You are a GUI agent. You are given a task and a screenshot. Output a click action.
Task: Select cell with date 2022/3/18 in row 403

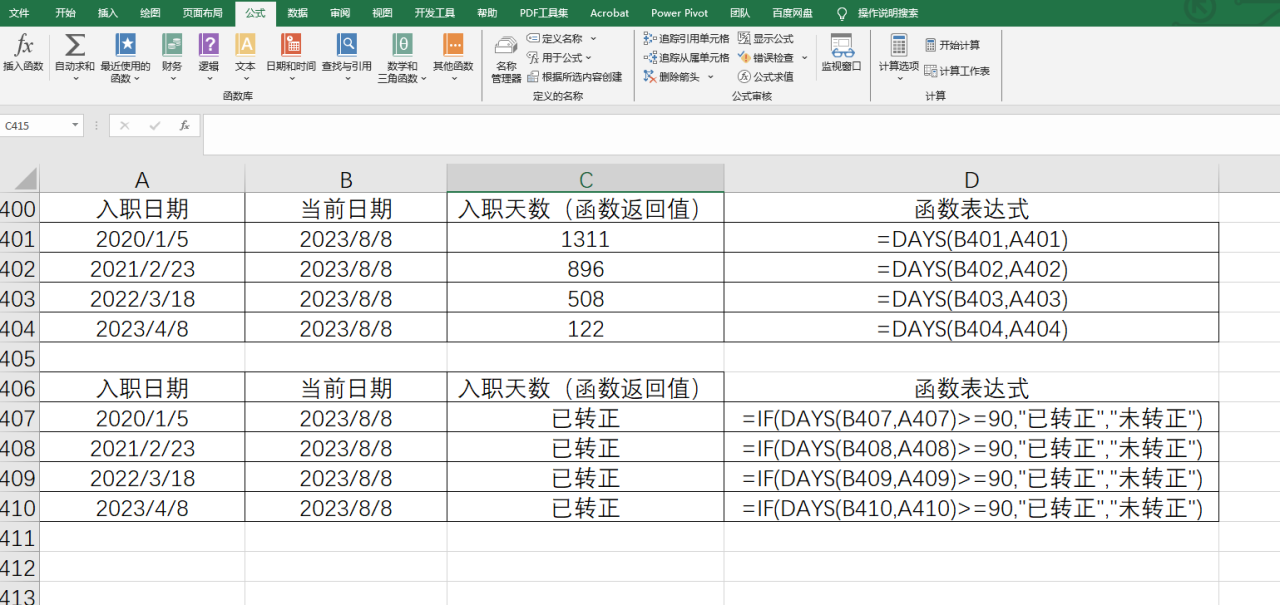tap(142, 298)
